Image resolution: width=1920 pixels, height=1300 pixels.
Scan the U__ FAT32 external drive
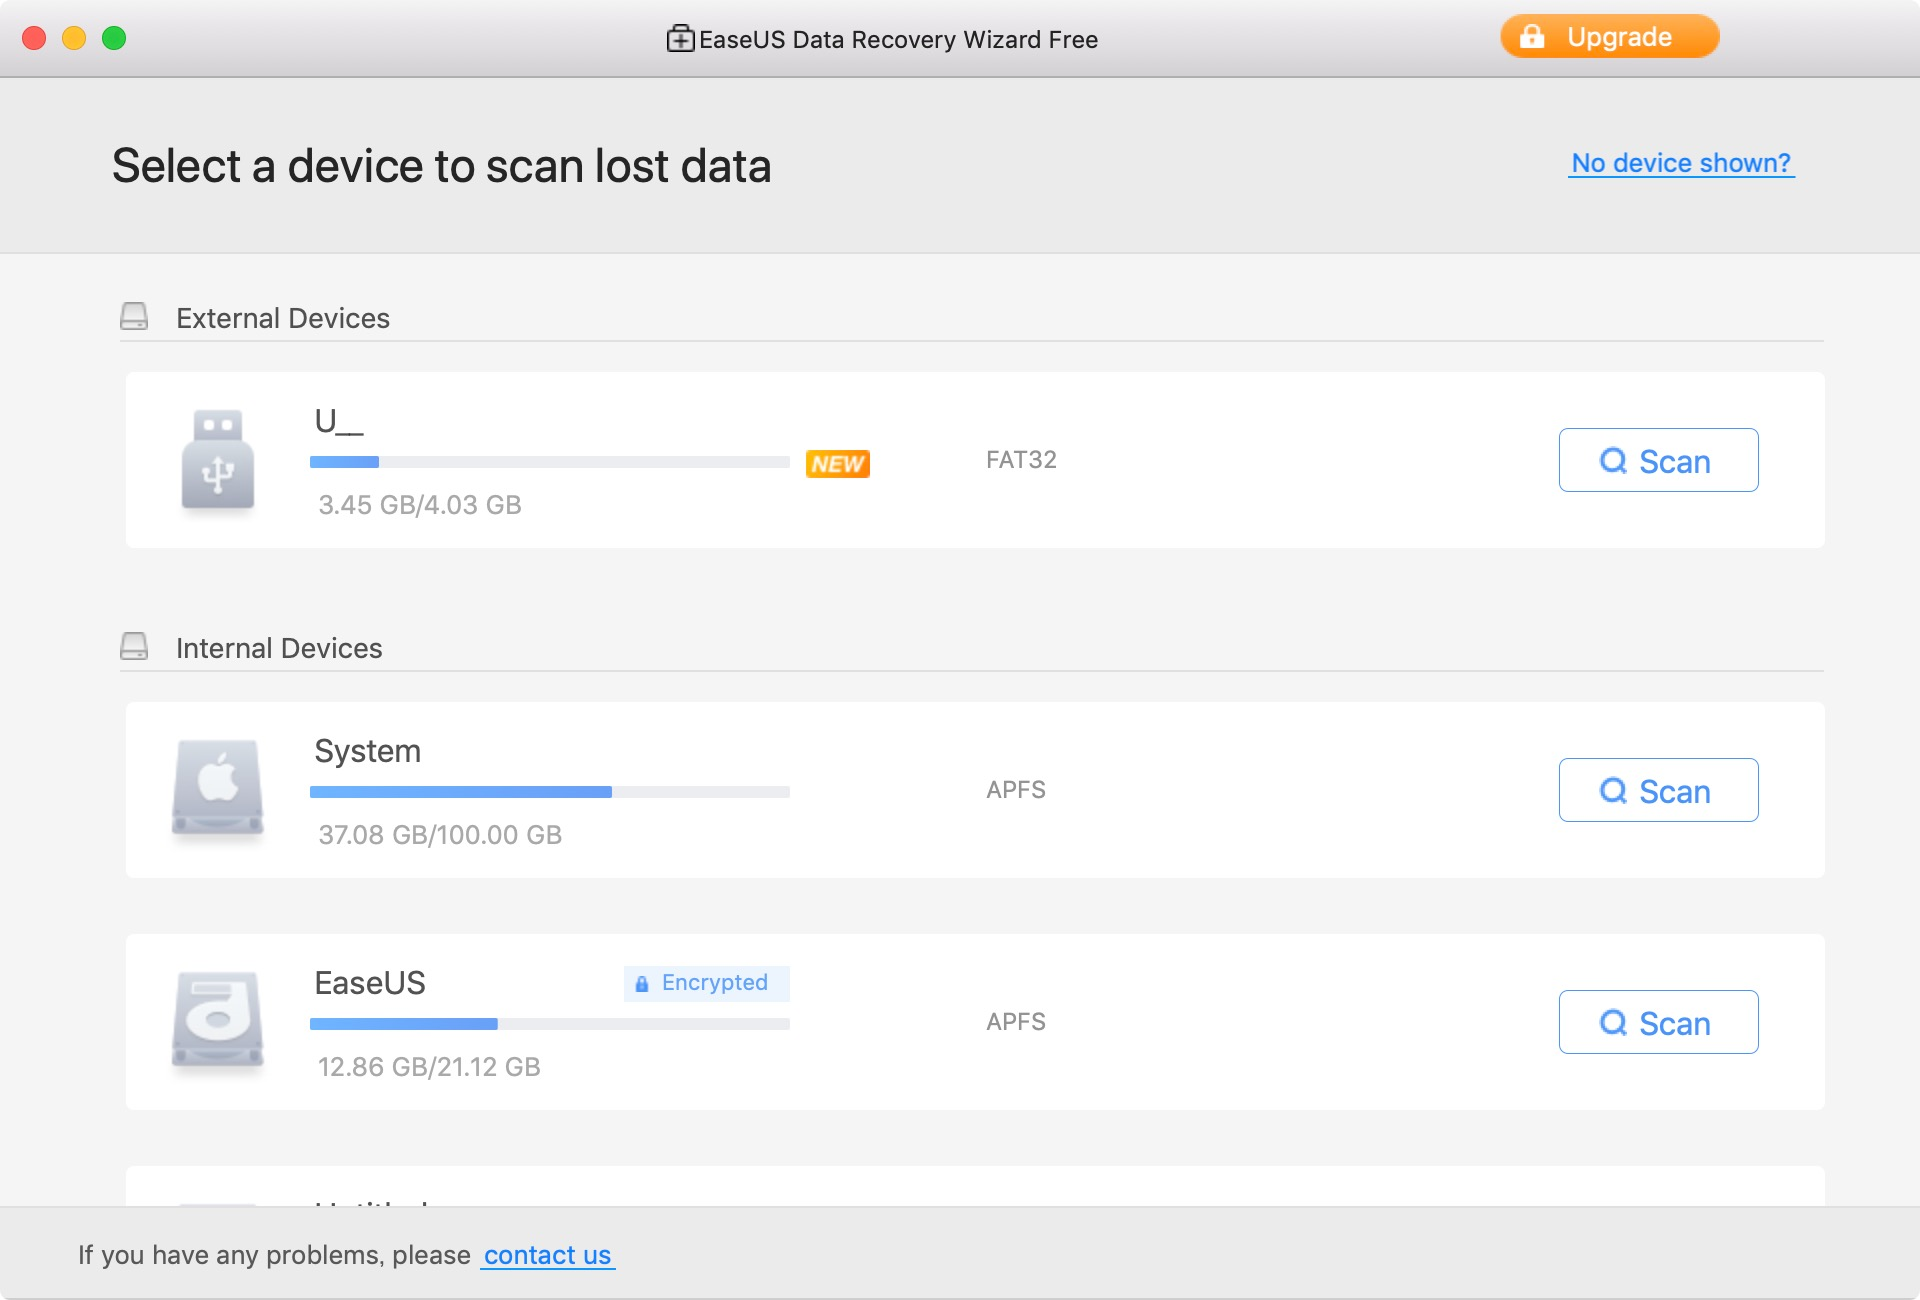[1658, 461]
